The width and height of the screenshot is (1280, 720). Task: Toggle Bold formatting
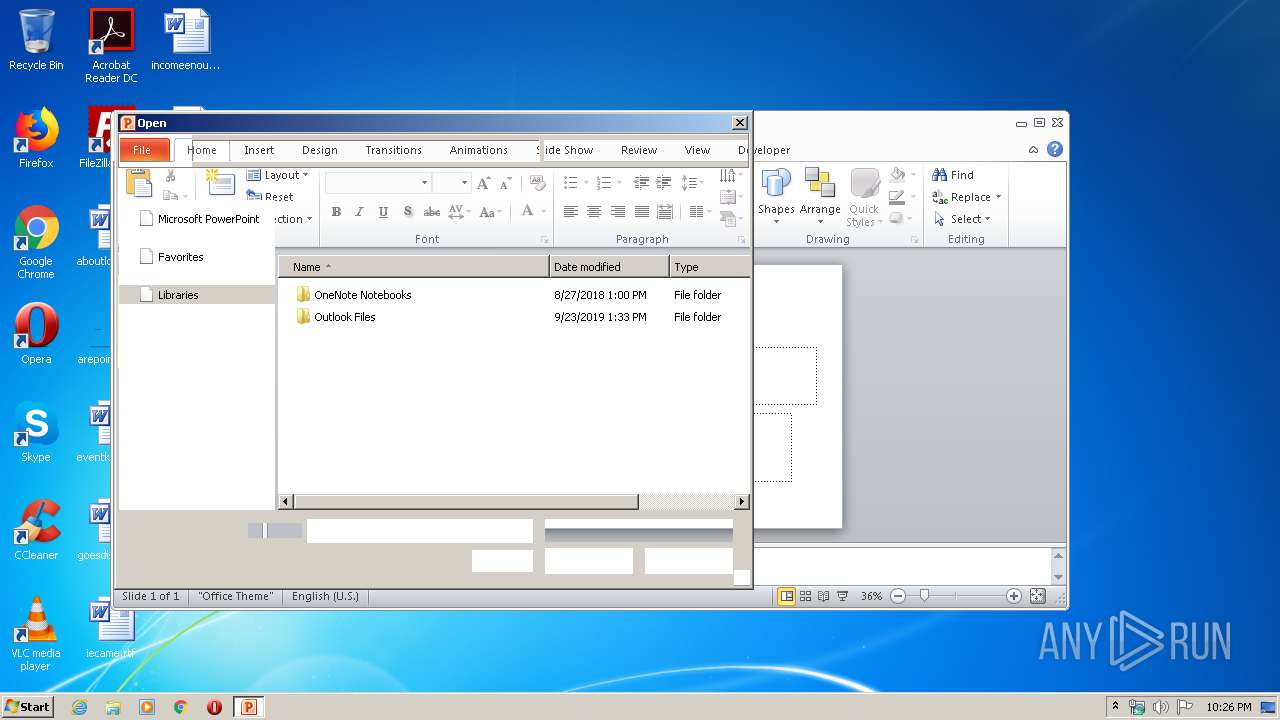(336, 212)
